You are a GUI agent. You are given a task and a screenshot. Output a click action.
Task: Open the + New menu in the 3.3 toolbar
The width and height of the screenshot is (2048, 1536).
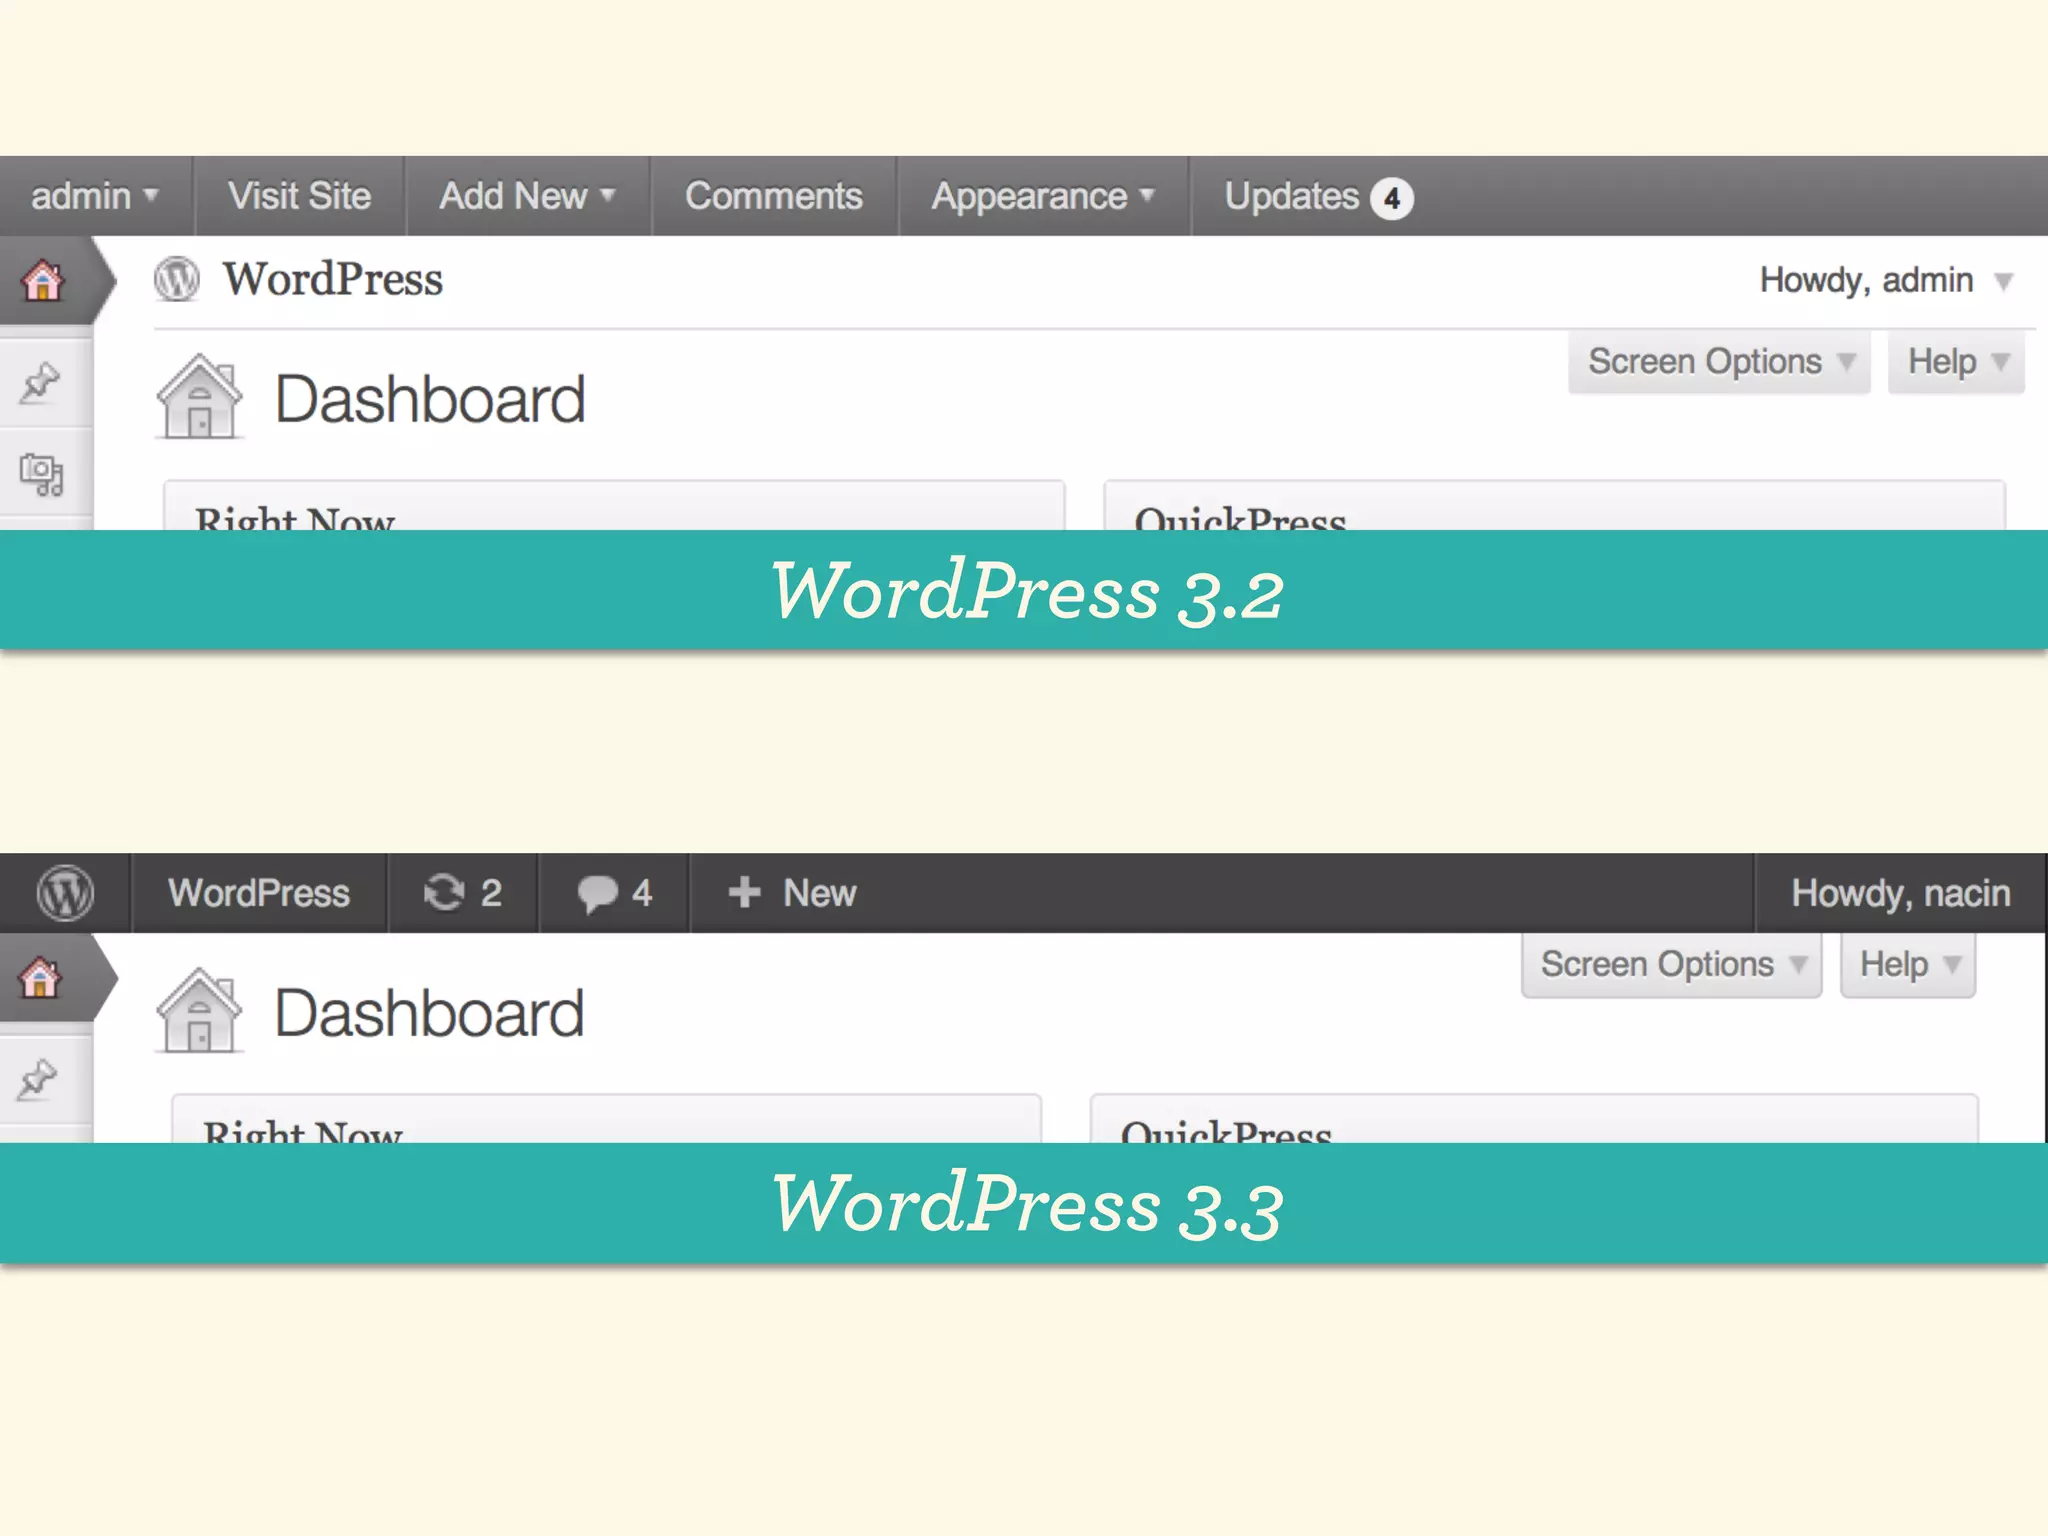click(x=792, y=893)
